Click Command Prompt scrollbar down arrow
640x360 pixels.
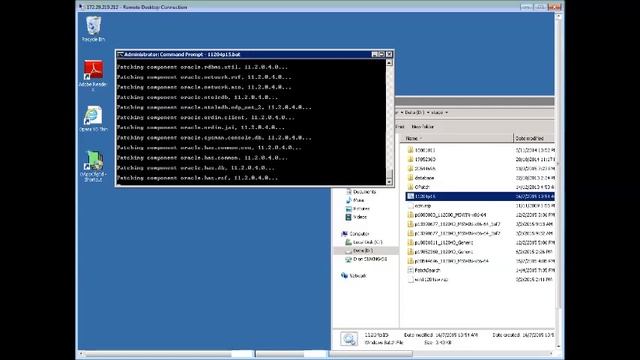click(389, 182)
